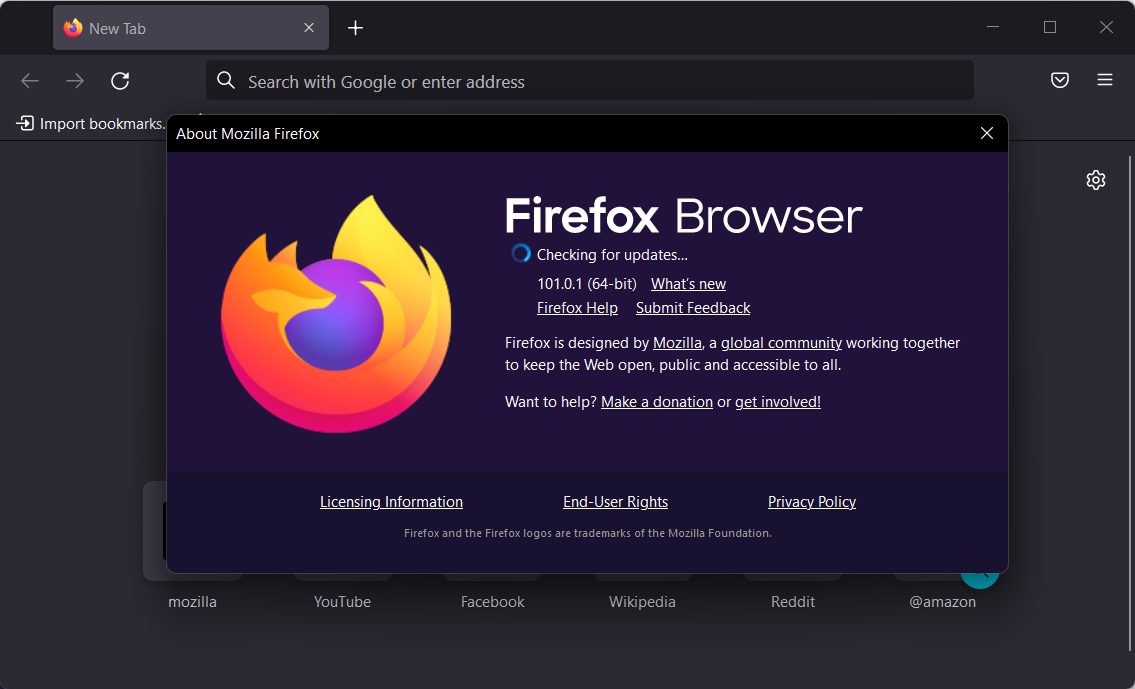Viewport: 1135px width, 689px height.
Task: Click the Checking for updates spinner
Action: click(520, 253)
